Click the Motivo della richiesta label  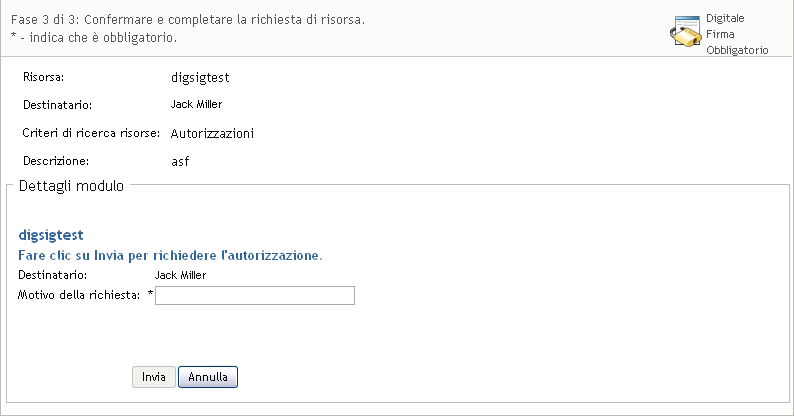(x=79, y=295)
